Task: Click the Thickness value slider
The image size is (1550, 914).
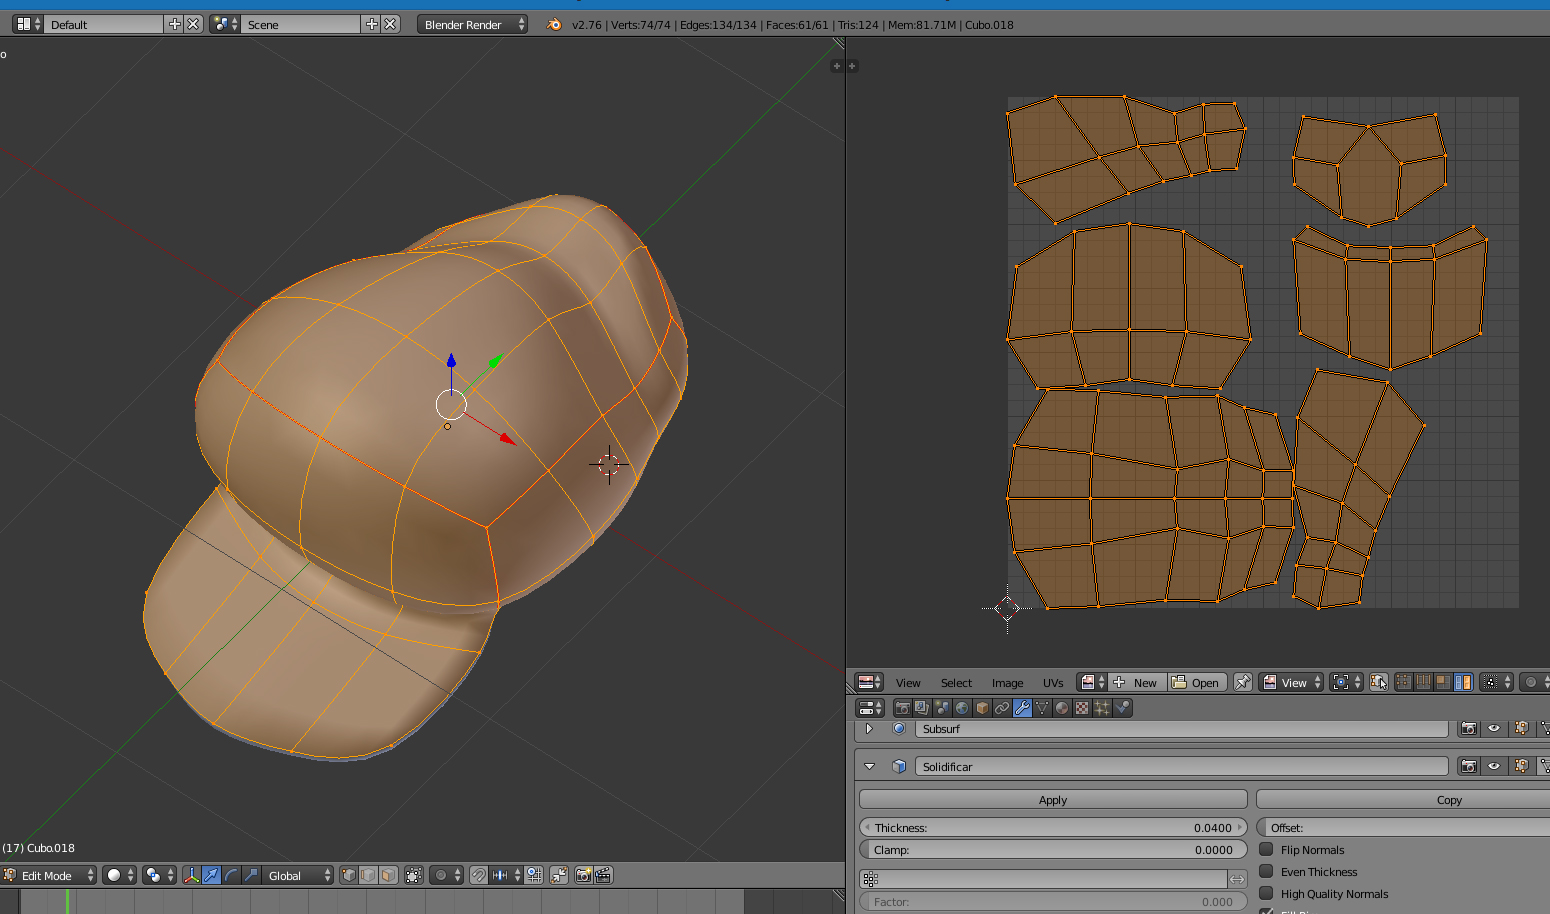Action: pos(1052,828)
